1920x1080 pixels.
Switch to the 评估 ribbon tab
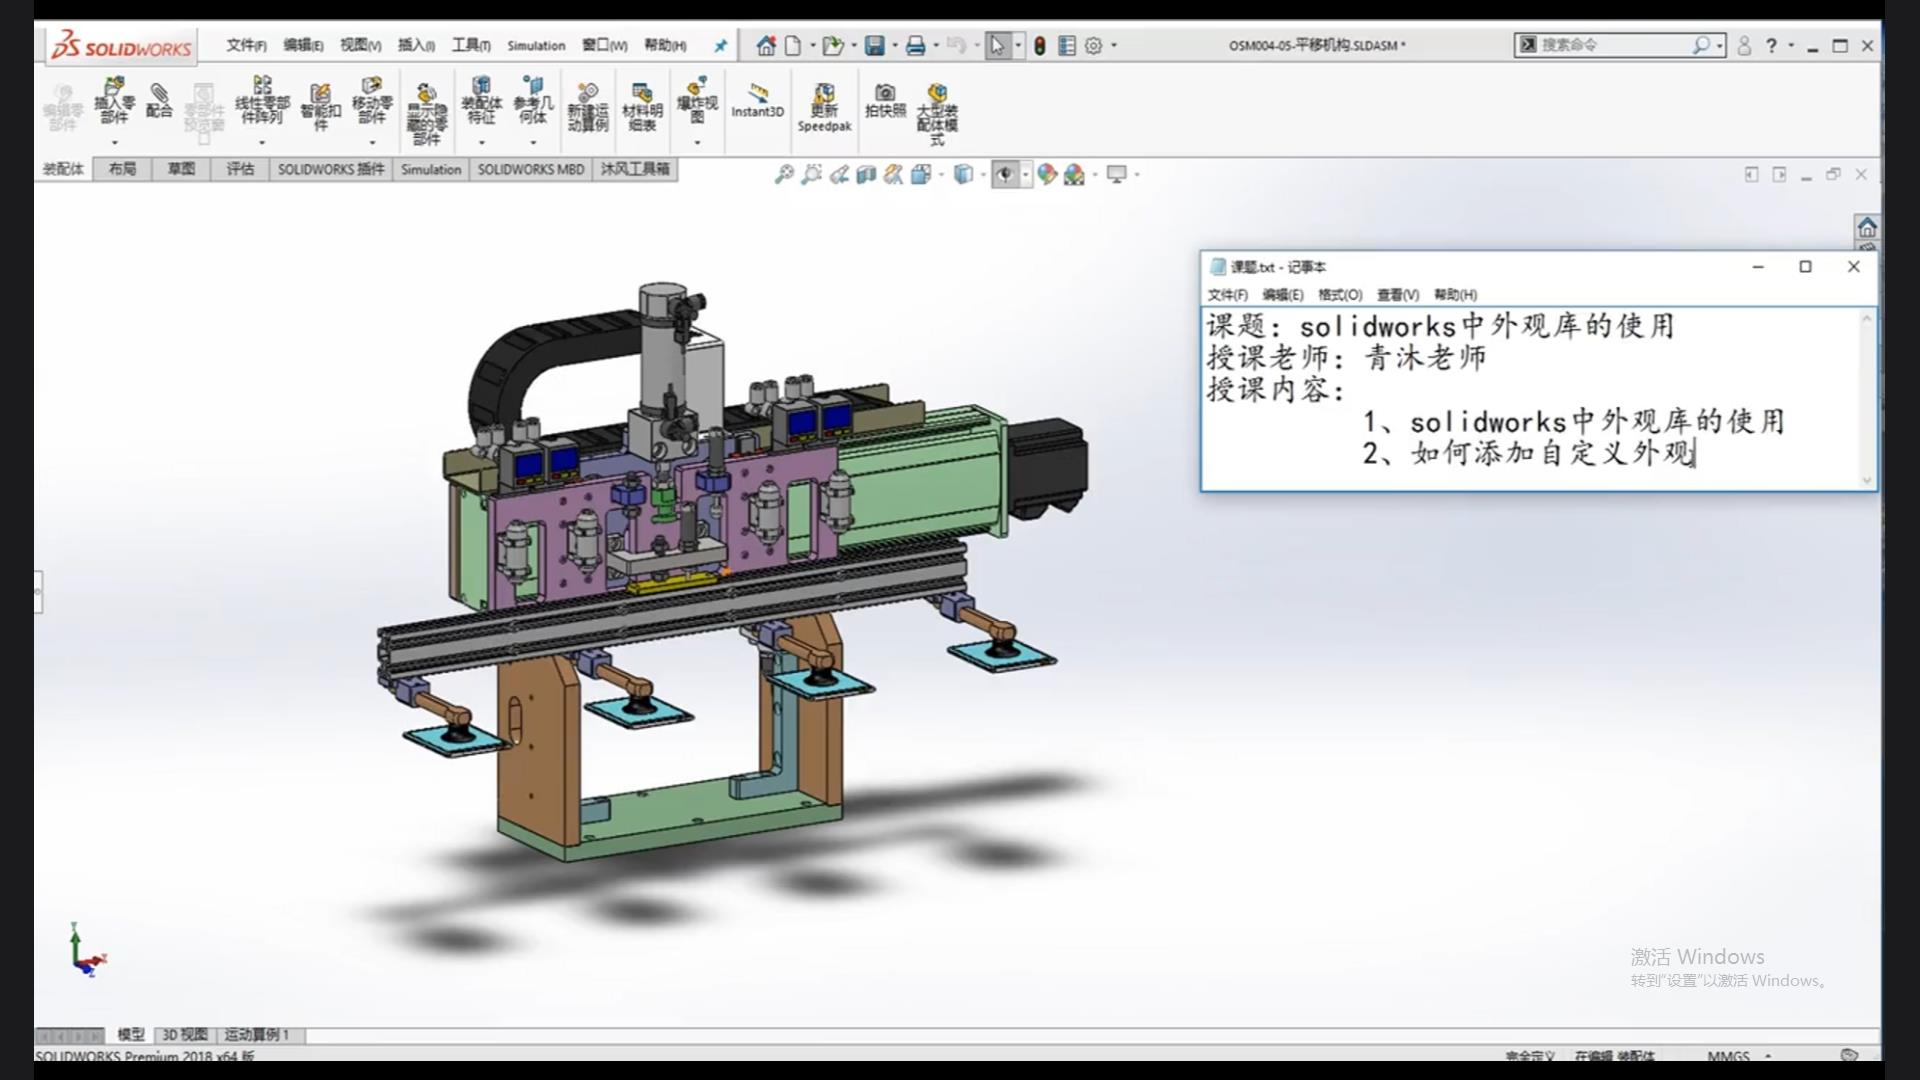[x=240, y=169]
